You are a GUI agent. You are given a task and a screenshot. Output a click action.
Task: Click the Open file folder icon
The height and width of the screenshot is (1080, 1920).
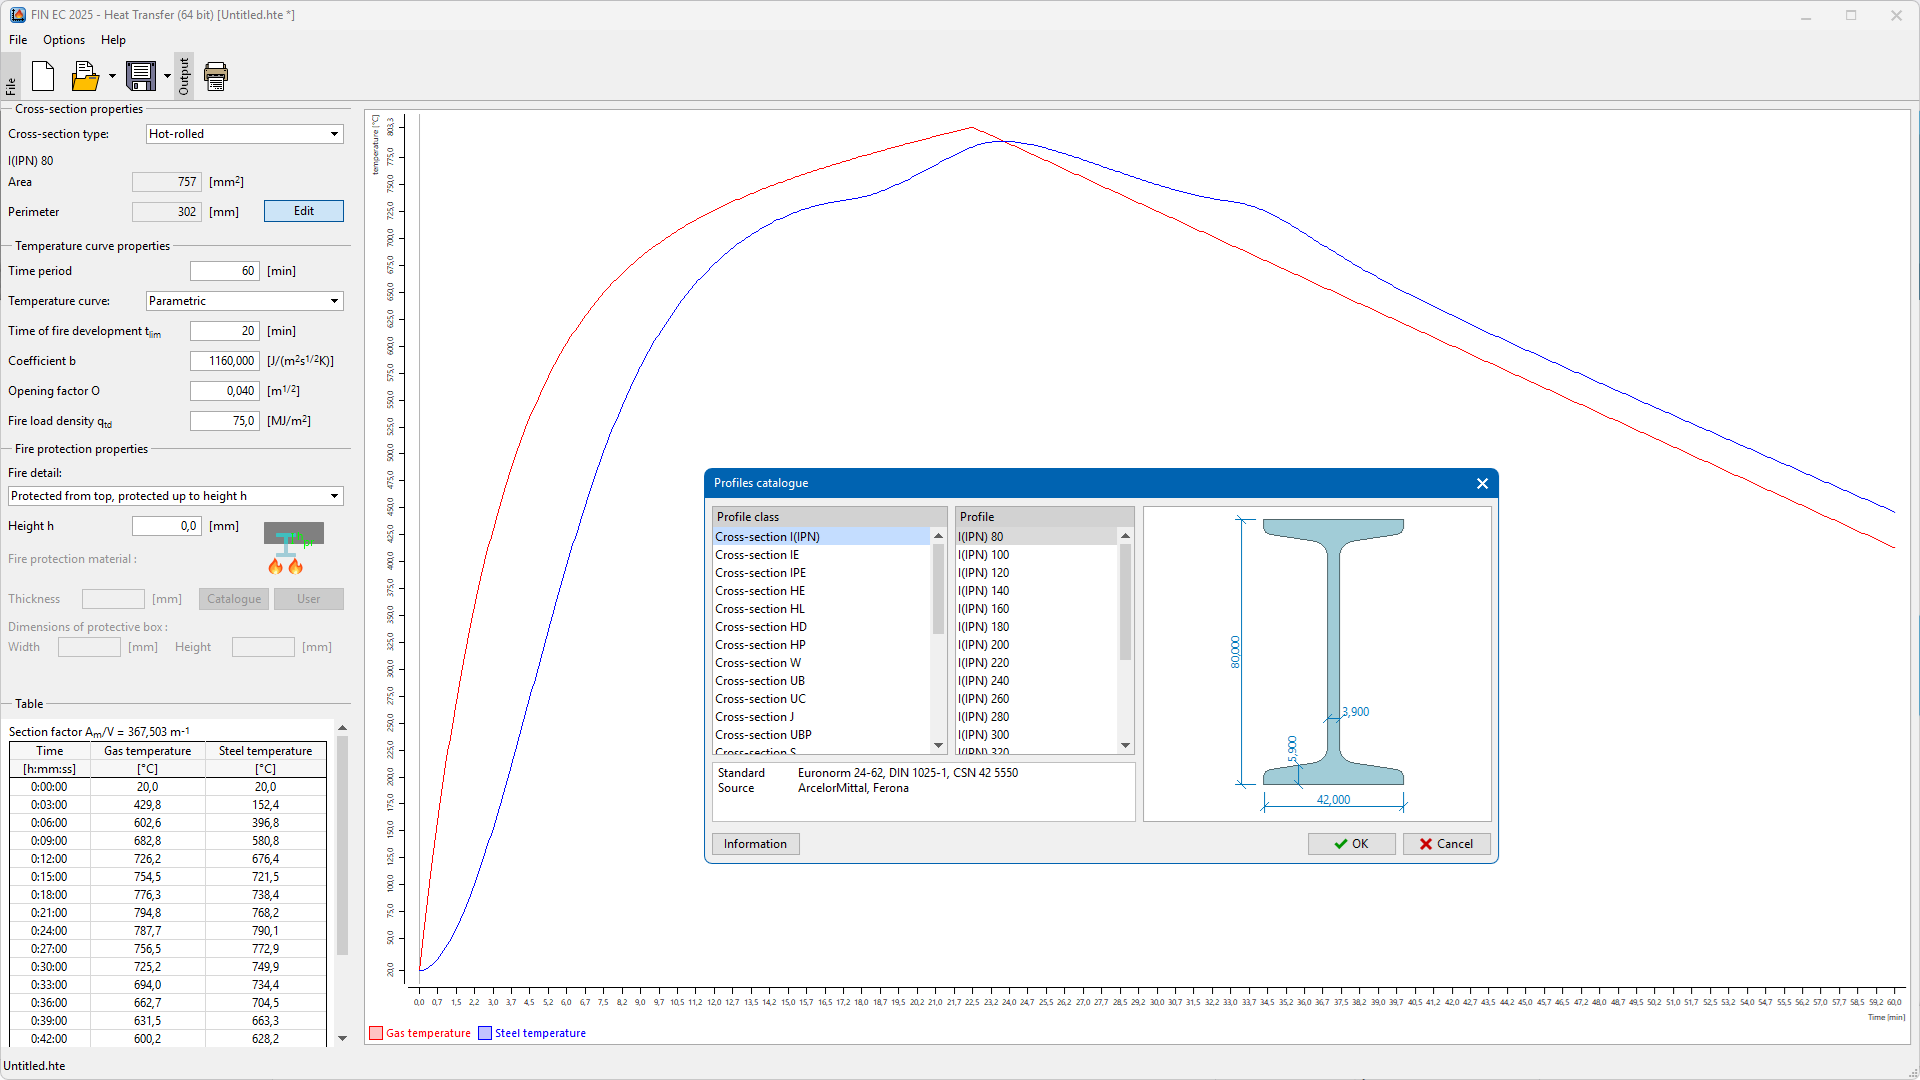(85, 76)
